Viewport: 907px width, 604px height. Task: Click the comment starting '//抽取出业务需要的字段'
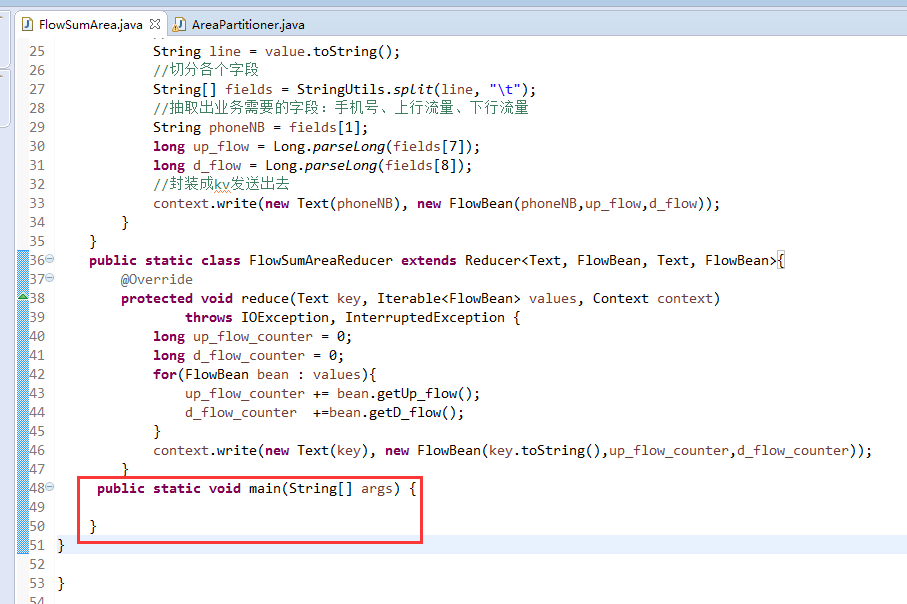(x=341, y=108)
